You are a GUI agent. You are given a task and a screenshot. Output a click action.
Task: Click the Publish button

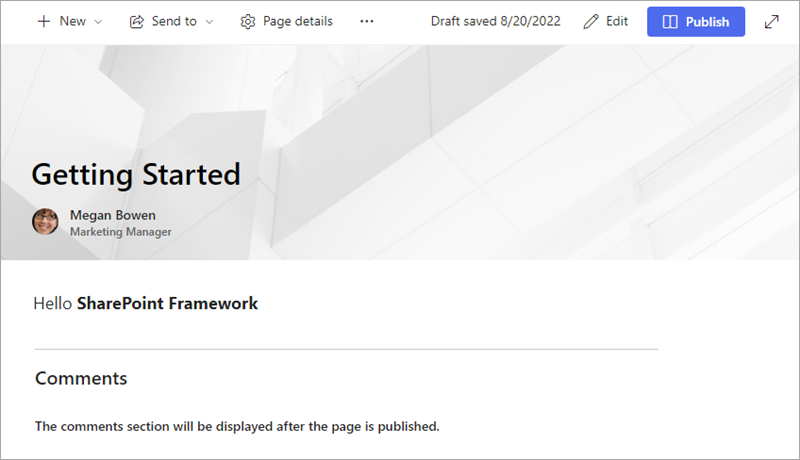click(696, 21)
